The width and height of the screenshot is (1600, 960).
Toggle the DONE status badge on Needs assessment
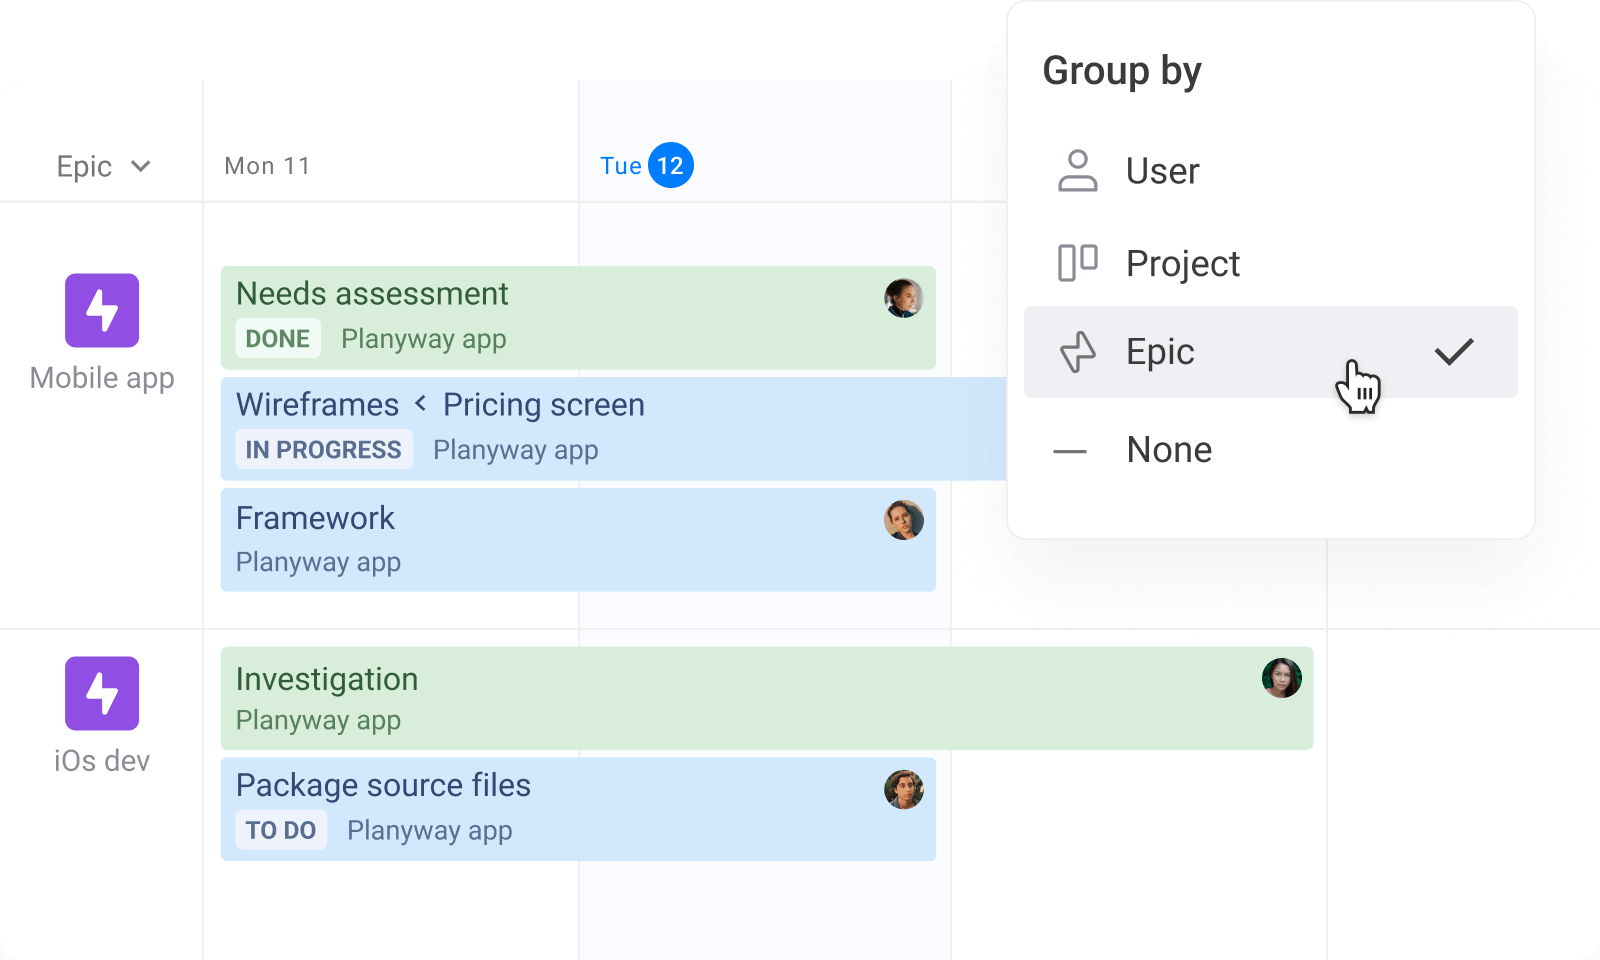[x=278, y=338]
